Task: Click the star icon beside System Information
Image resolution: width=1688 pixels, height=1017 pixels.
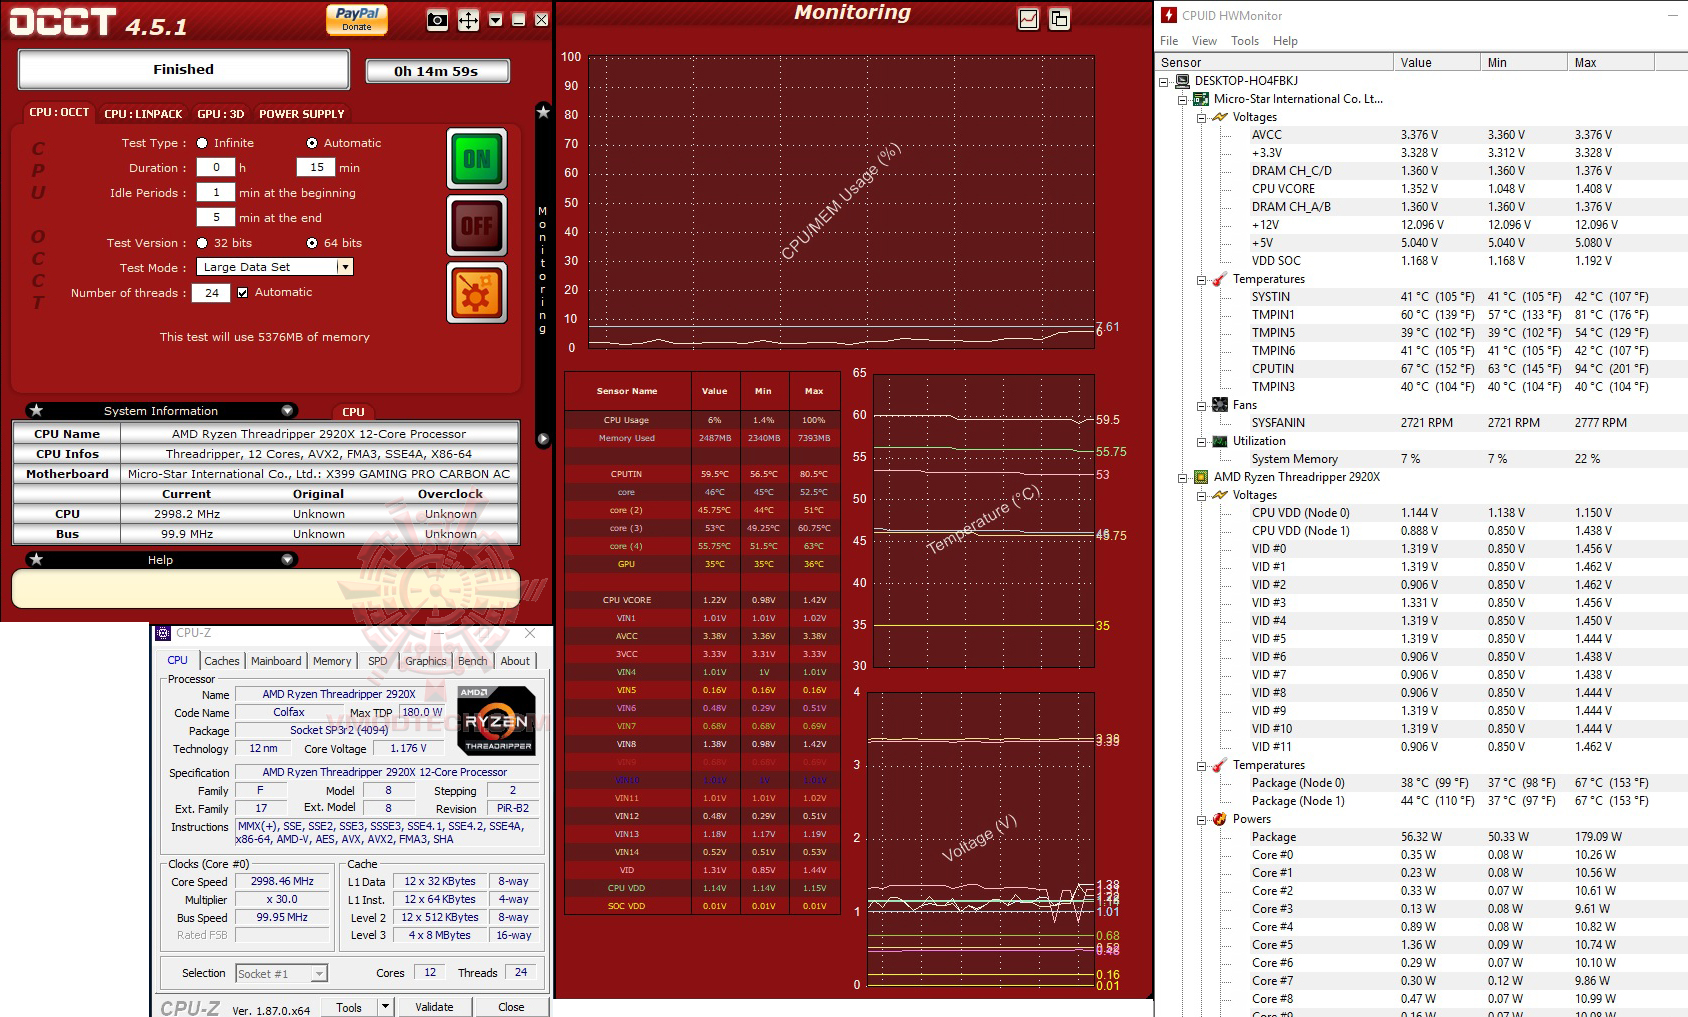Action: pyautogui.click(x=37, y=410)
